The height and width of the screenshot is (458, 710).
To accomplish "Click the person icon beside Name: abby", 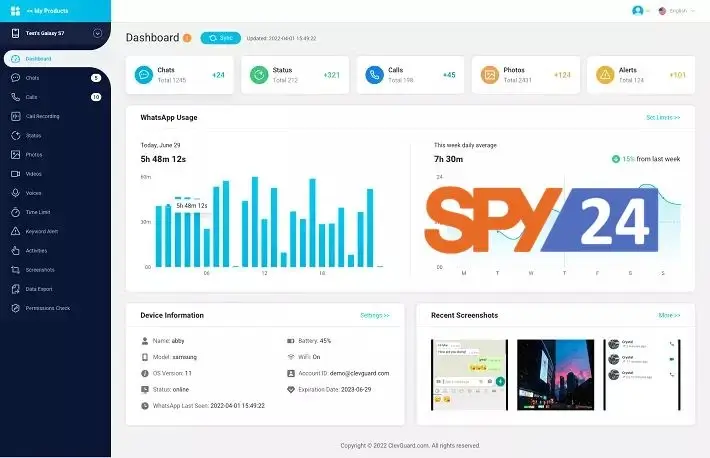I will [145, 341].
